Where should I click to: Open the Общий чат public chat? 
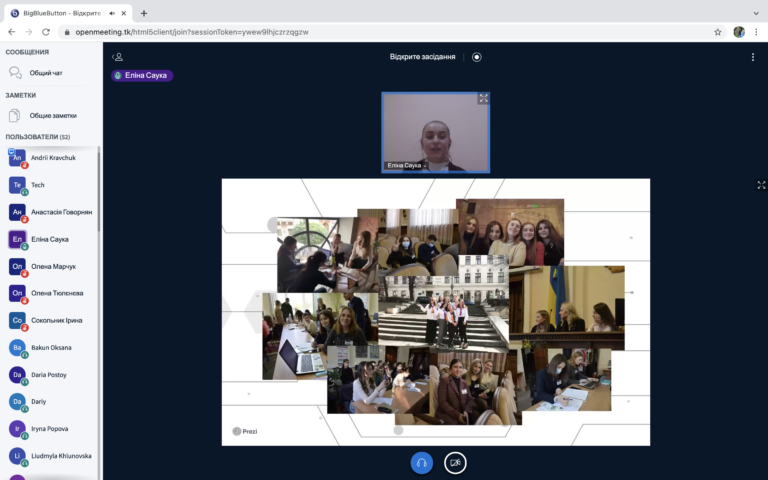point(46,73)
